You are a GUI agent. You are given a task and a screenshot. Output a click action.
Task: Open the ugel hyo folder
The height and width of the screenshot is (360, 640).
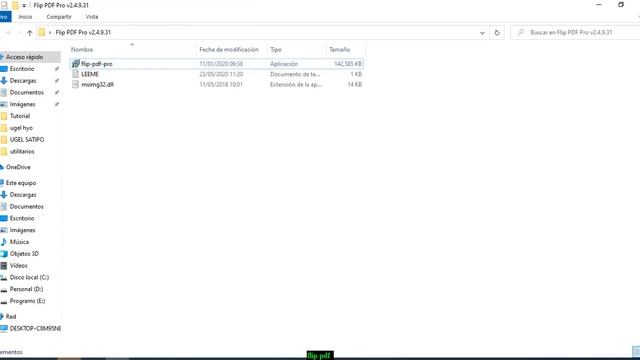point(21,128)
